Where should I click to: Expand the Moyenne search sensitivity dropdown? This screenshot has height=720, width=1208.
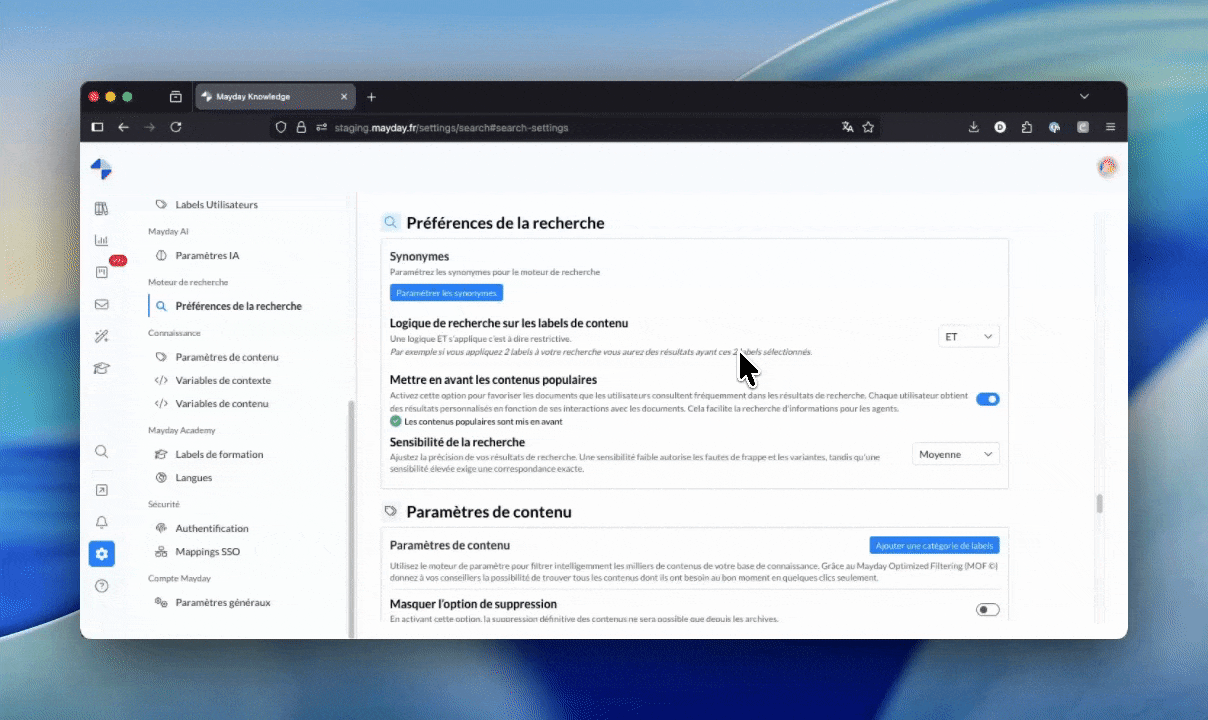(x=956, y=454)
